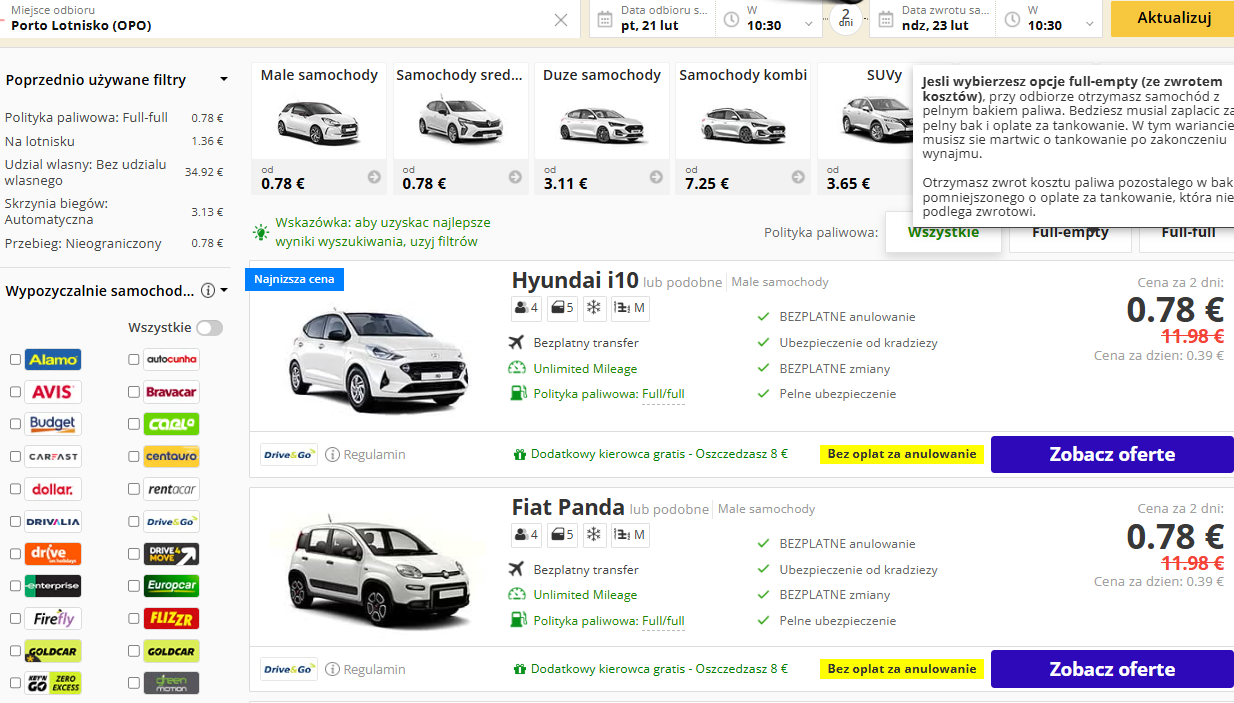The width and height of the screenshot is (1234, 703).
Task: Toggle the Wszystkie rental companies switch
Action: click(210, 328)
